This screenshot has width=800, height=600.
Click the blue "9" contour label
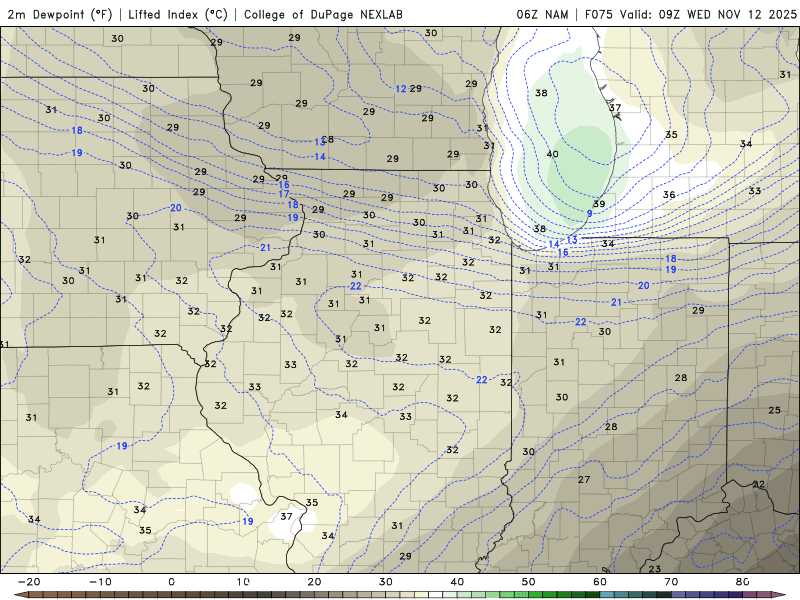point(589,213)
